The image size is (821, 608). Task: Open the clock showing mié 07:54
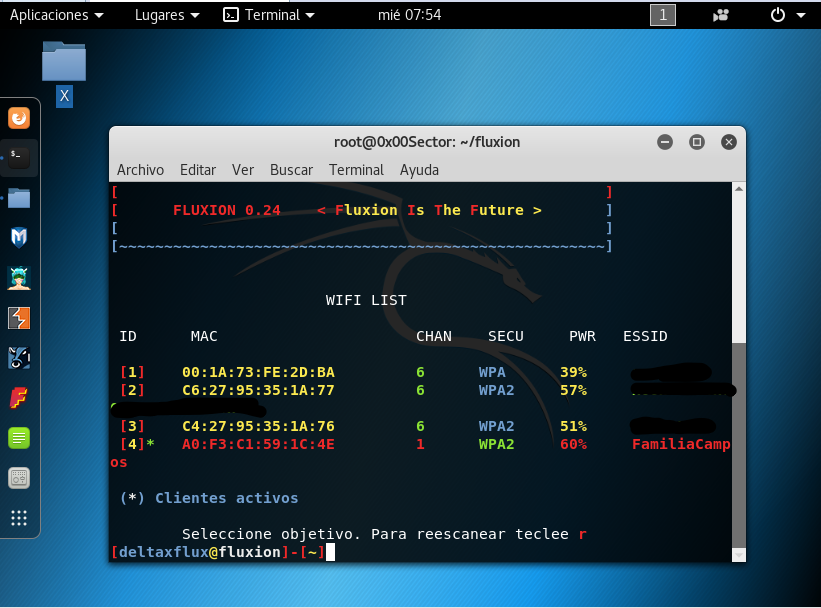pos(409,15)
